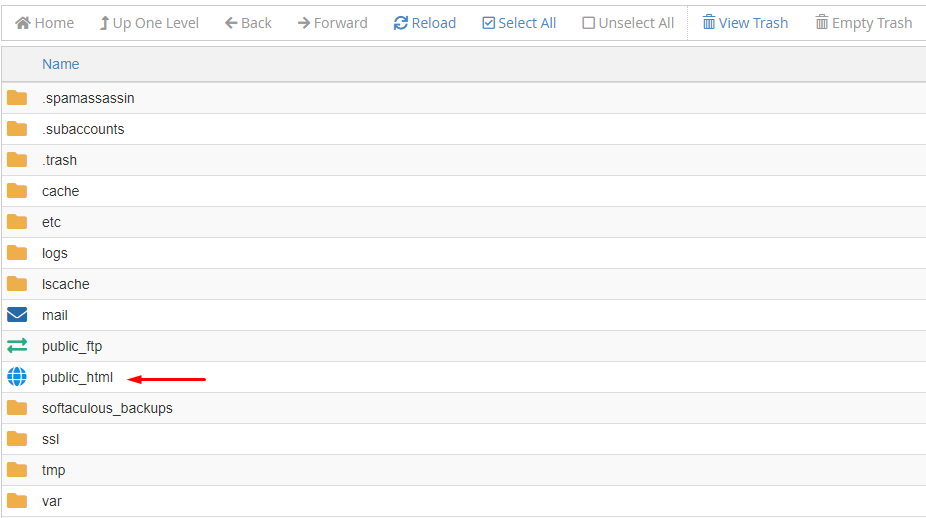Open View Trash
The height and width of the screenshot is (518, 926).
tap(745, 23)
